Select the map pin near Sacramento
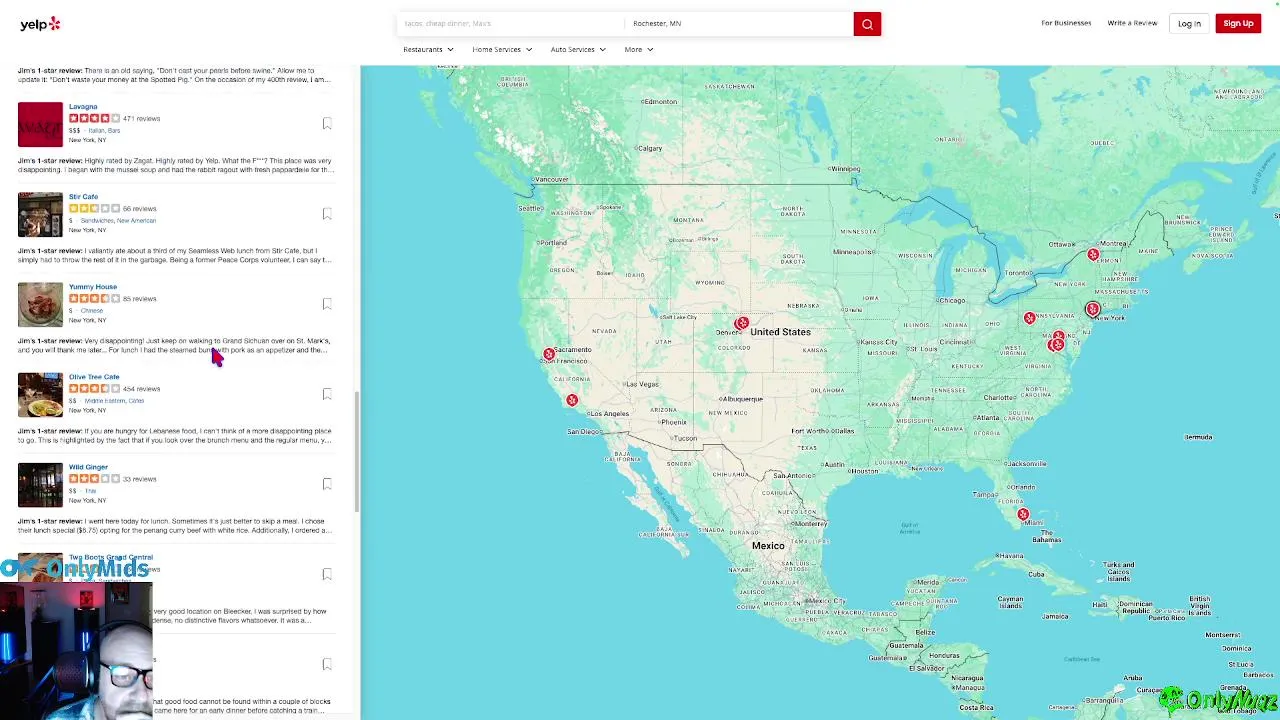The image size is (1280, 720). click(x=548, y=354)
